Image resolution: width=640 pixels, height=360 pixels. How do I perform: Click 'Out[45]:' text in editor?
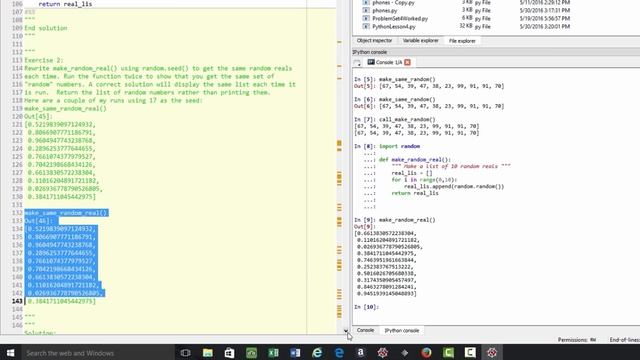coord(38,117)
